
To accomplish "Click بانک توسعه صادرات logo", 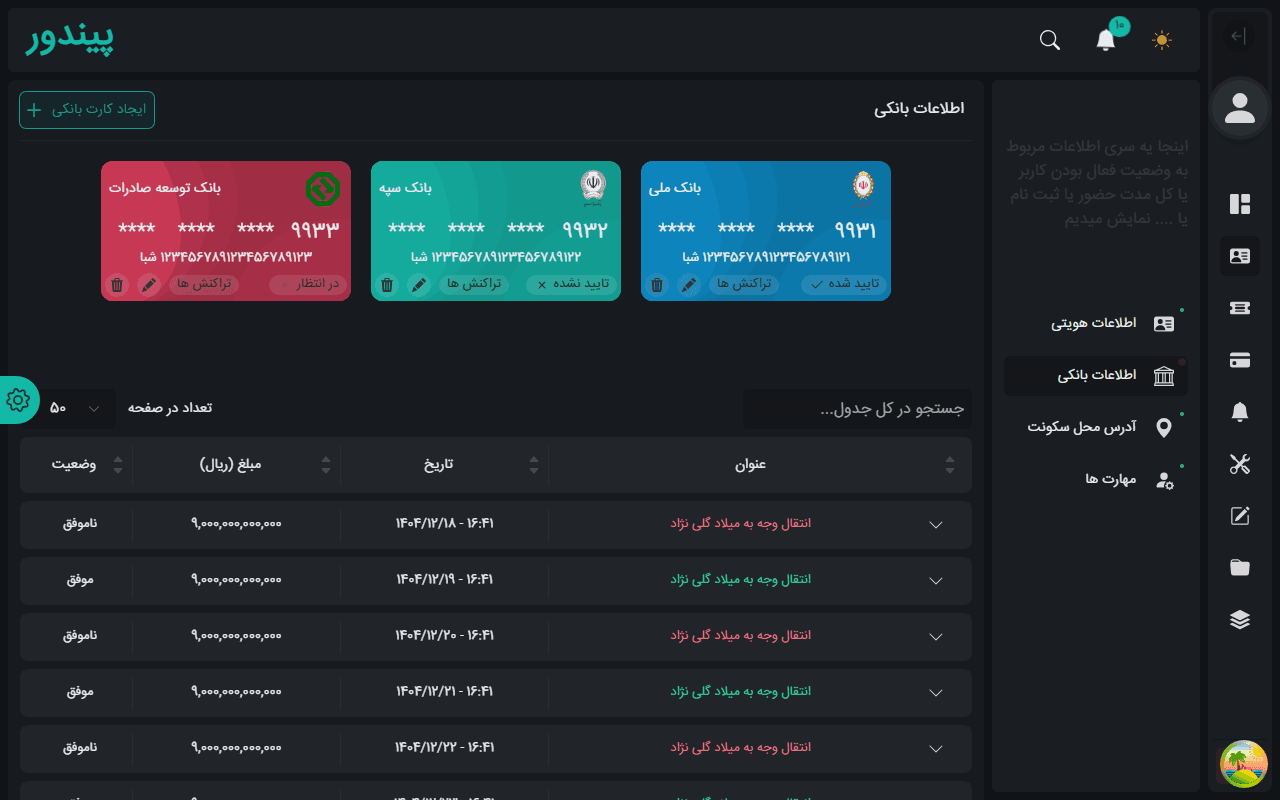I will [x=323, y=188].
